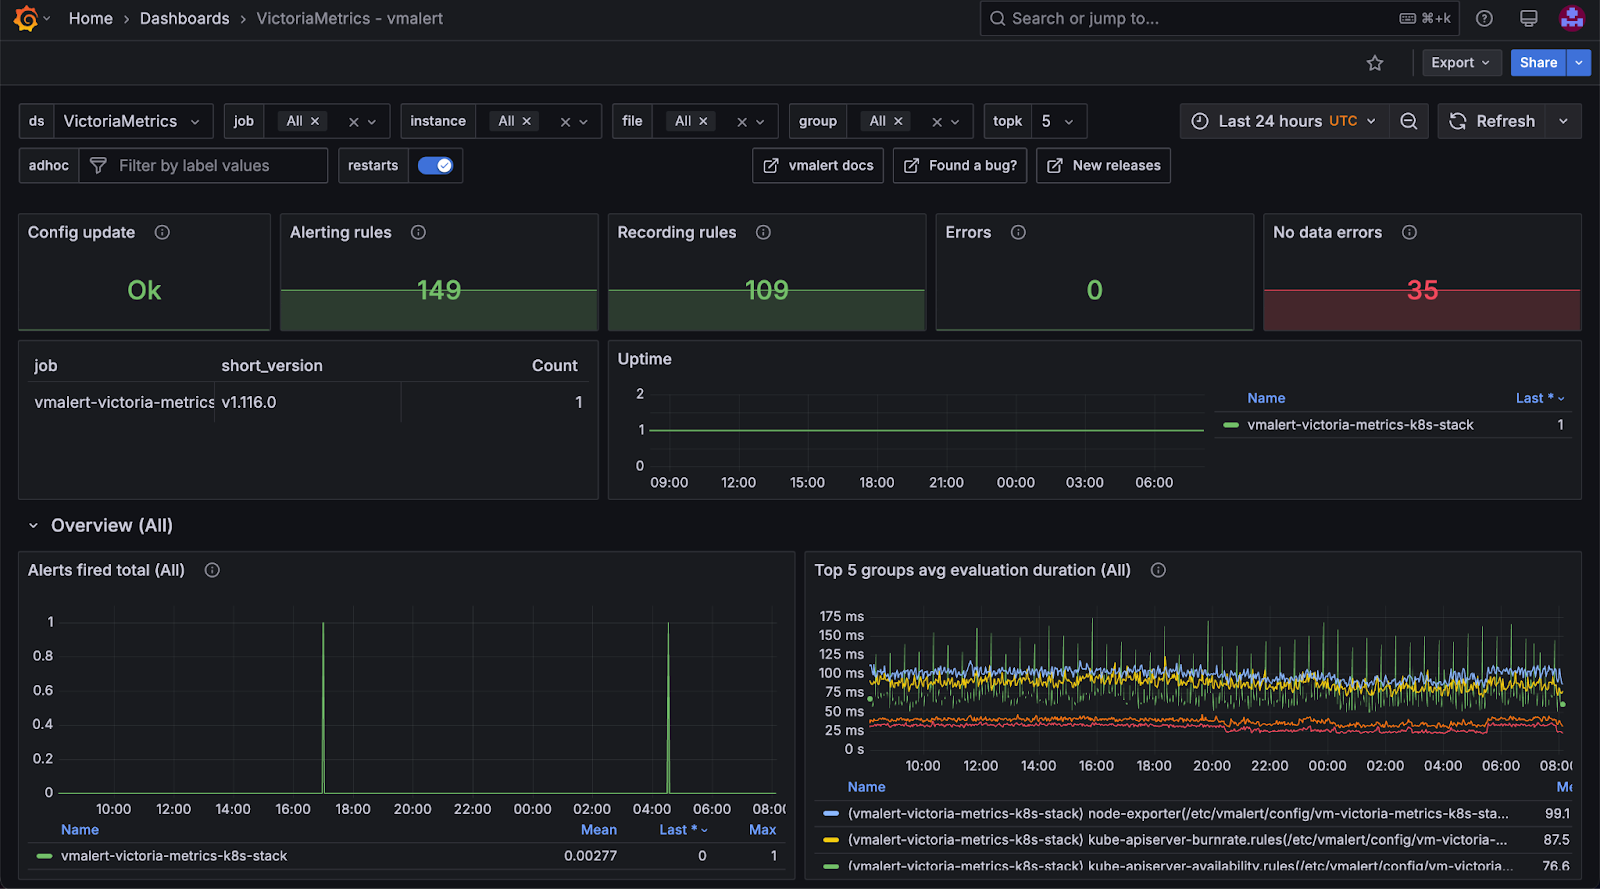Screen dimensions: 1600x889
Task: Click the Search or jump to field
Action: 1220,18
